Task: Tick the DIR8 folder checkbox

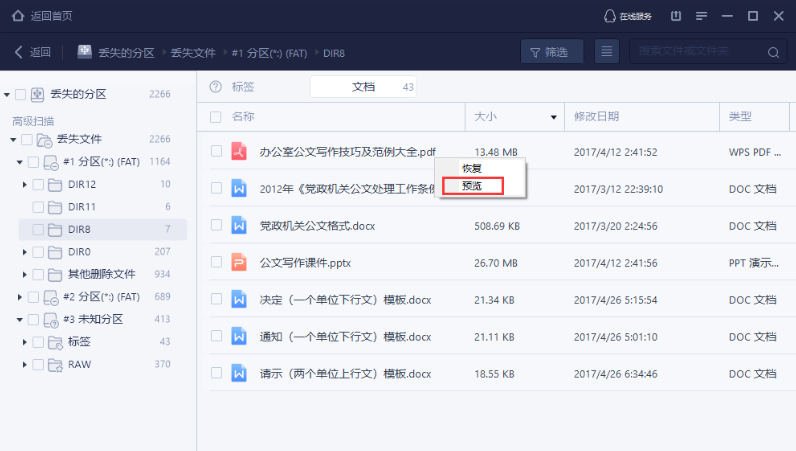Action: 39,230
